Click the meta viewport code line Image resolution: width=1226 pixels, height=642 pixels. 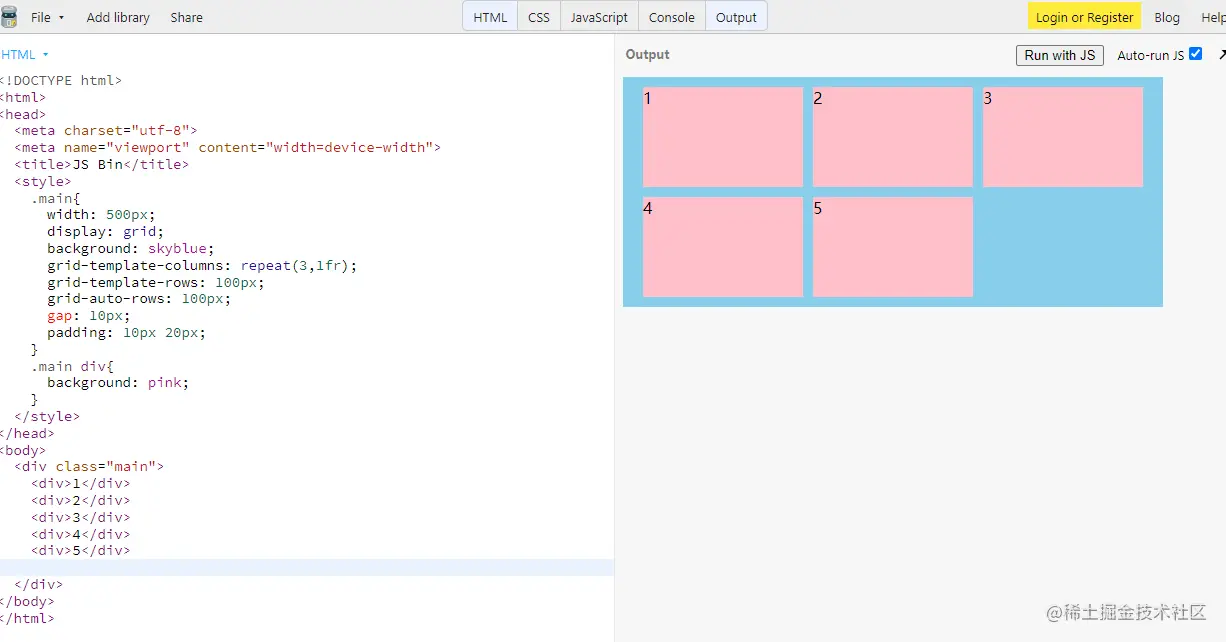coord(227,147)
